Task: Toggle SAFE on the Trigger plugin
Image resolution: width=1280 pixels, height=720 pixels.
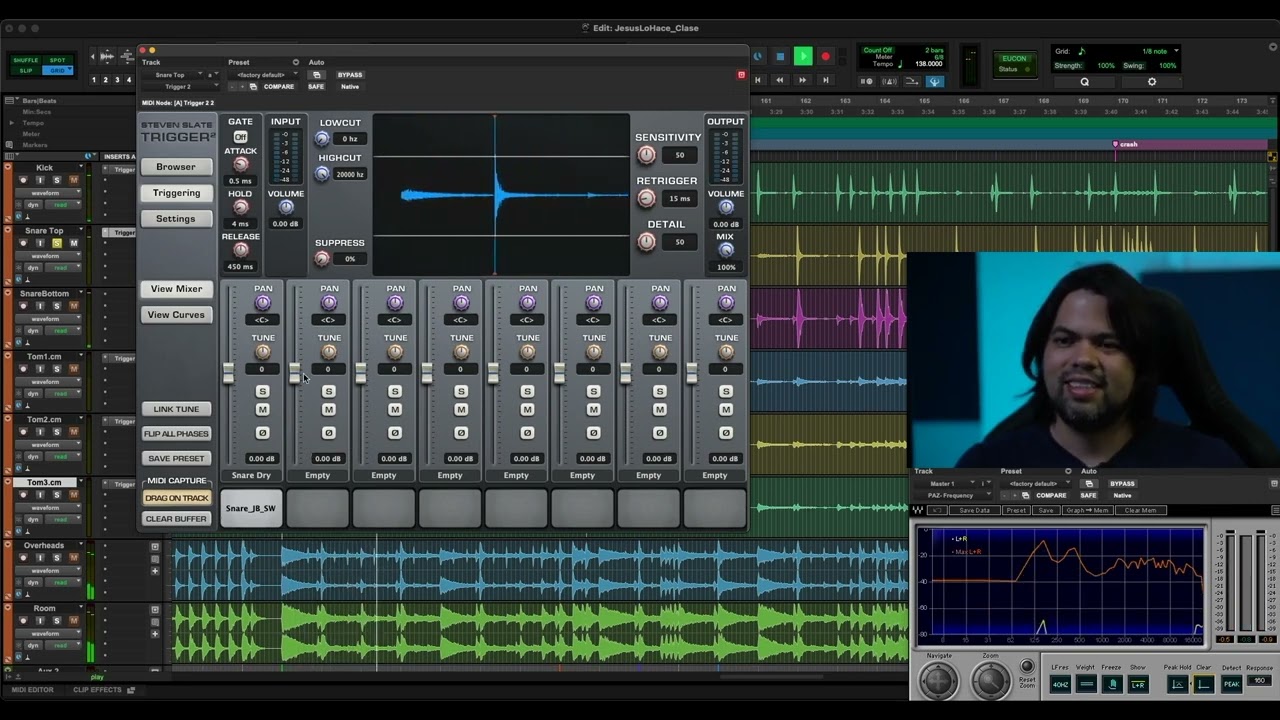Action: tap(316, 87)
